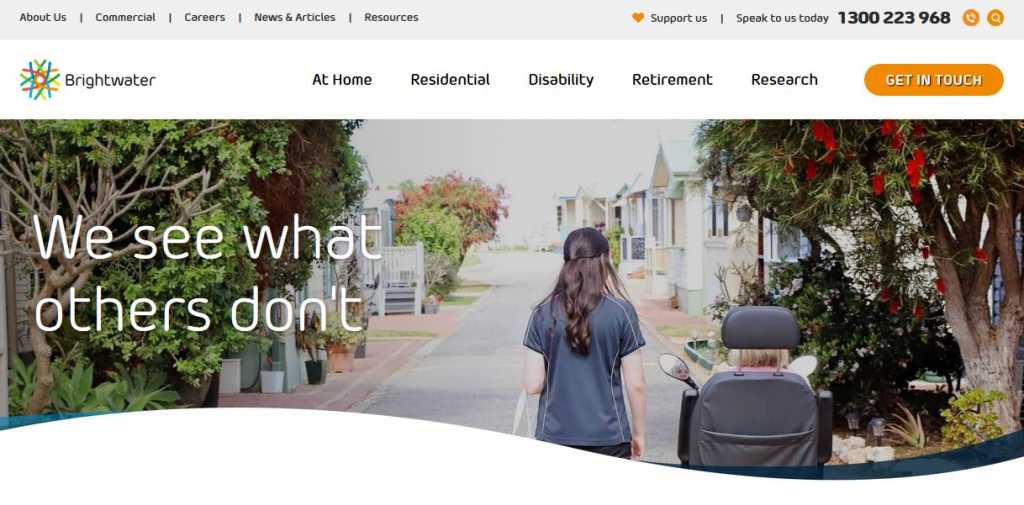Visit News & Articles
Viewport: 1024px width, 505px height.
tap(295, 18)
